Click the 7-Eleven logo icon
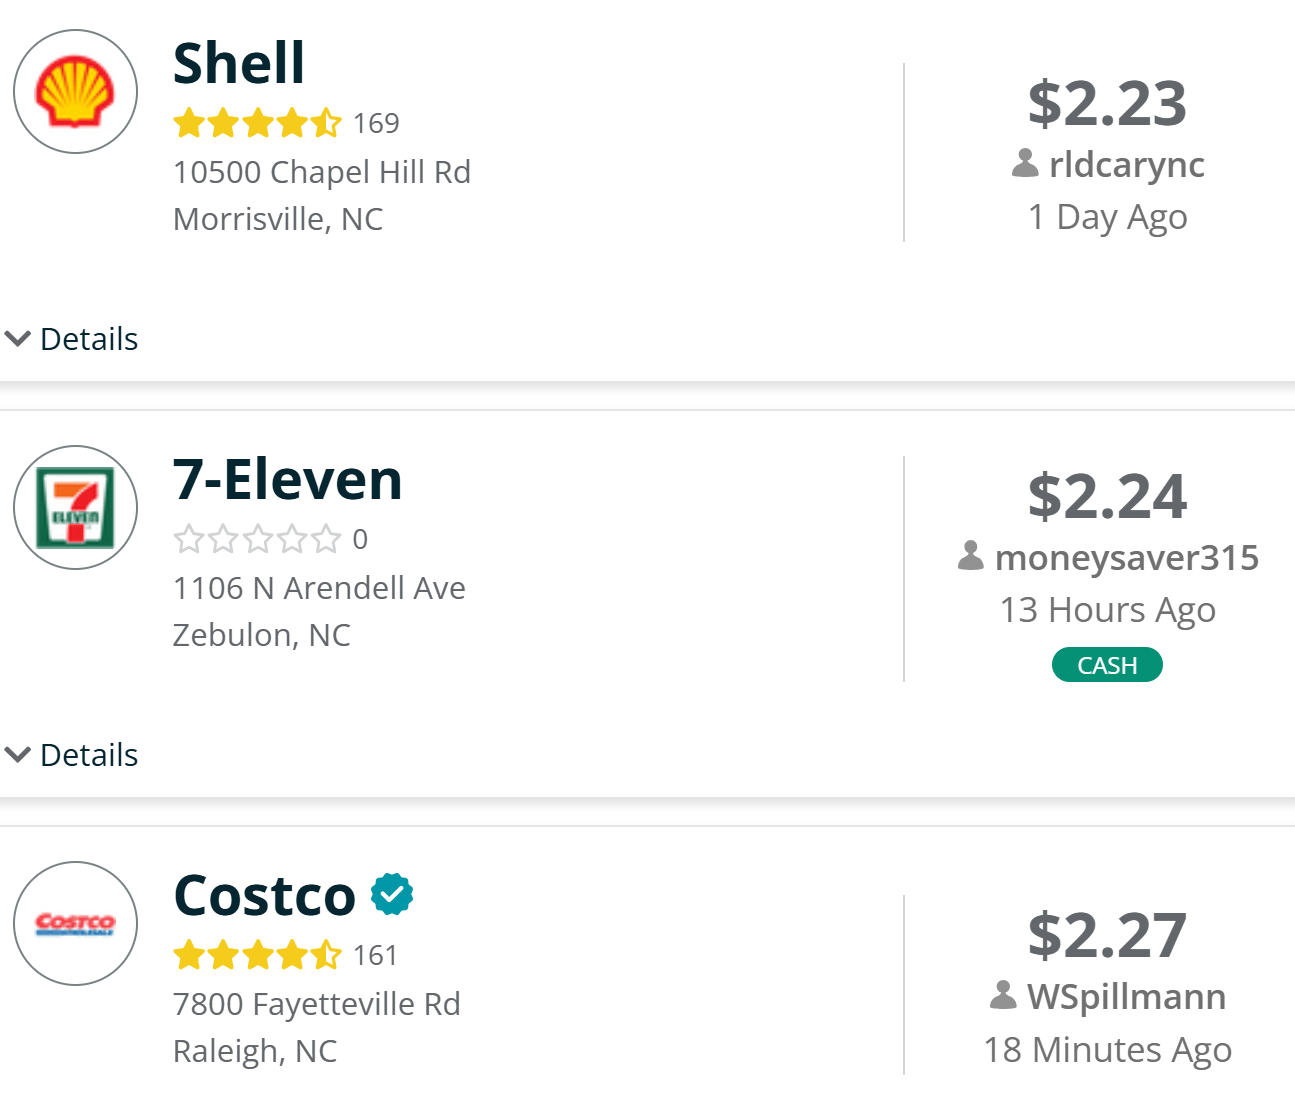1295x1118 pixels. [x=75, y=508]
